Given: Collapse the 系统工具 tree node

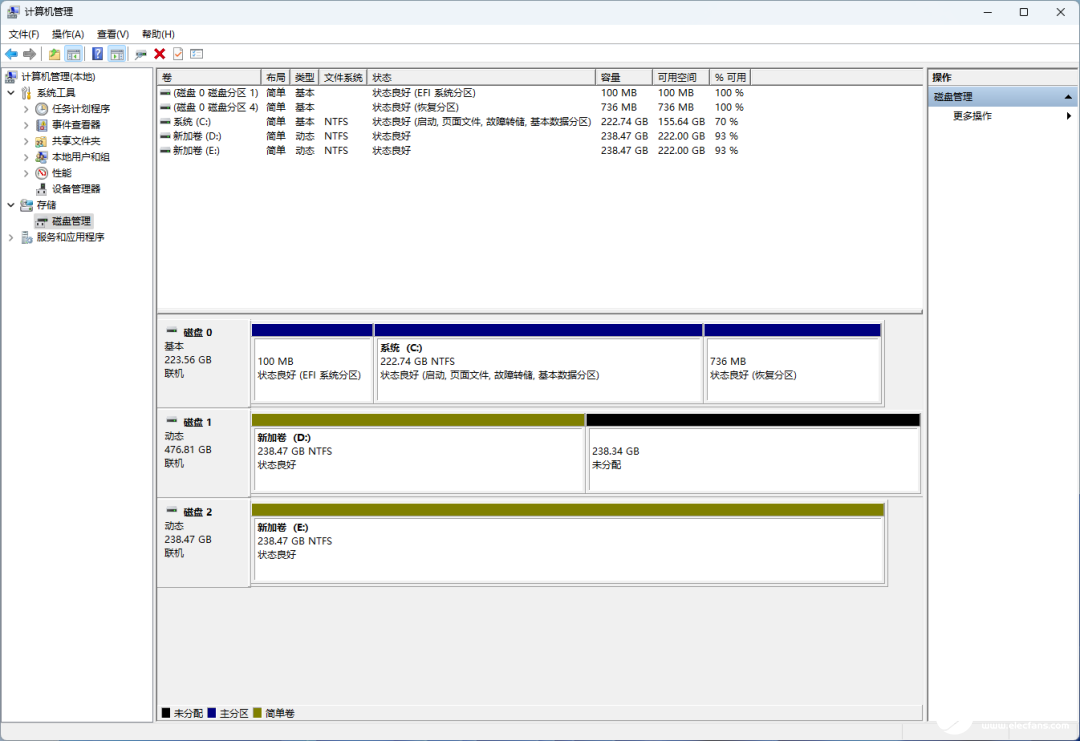Looking at the screenshot, I should tap(11, 93).
